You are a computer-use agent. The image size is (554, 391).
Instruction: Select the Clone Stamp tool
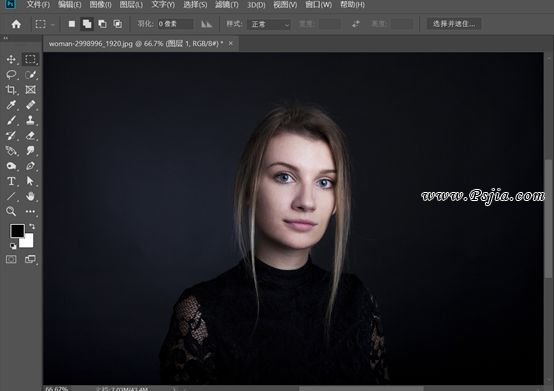(30, 120)
